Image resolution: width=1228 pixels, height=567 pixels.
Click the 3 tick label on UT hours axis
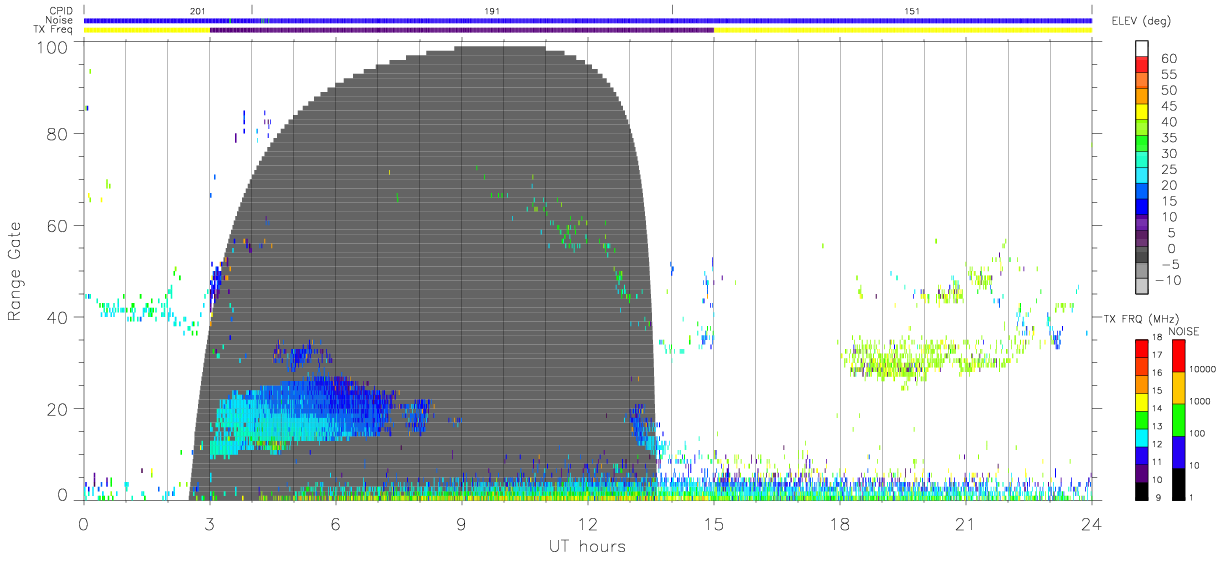[209, 523]
